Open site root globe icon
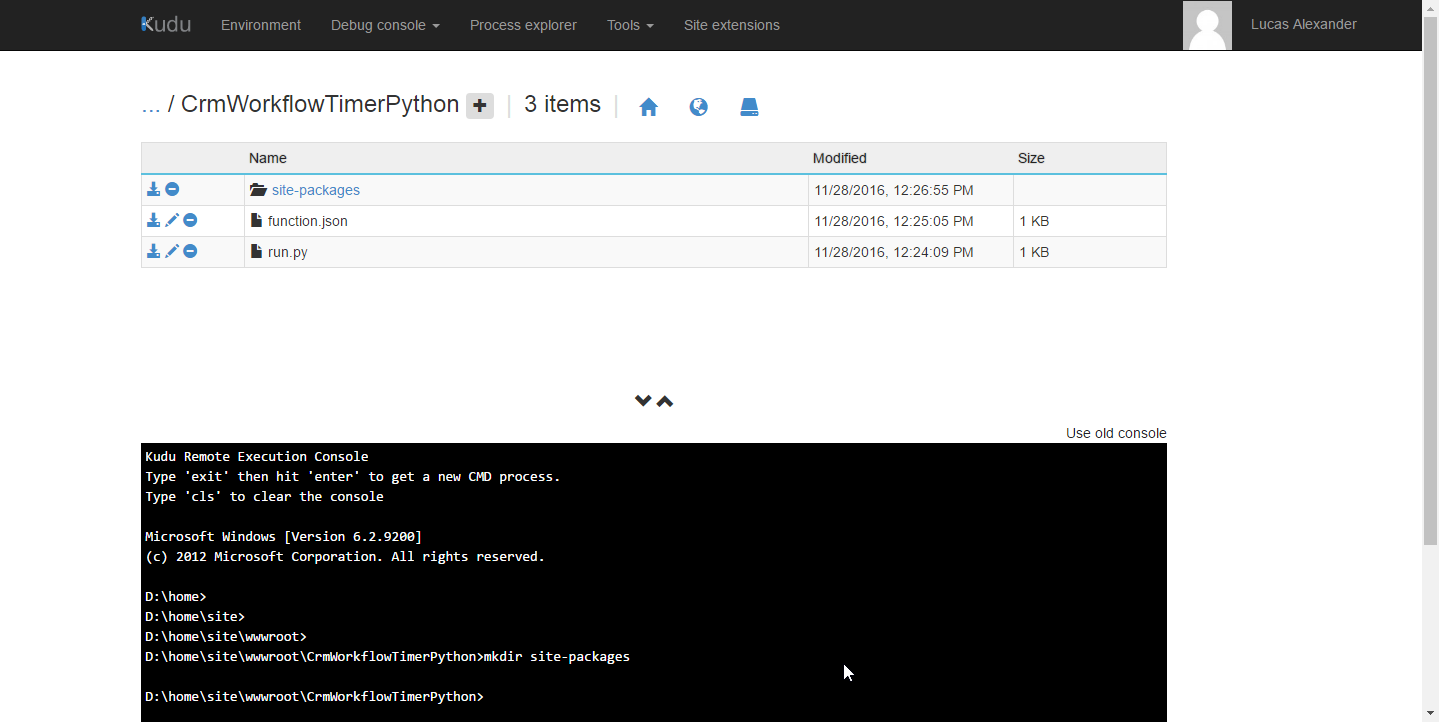The height and width of the screenshot is (722, 1439). tap(699, 107)
